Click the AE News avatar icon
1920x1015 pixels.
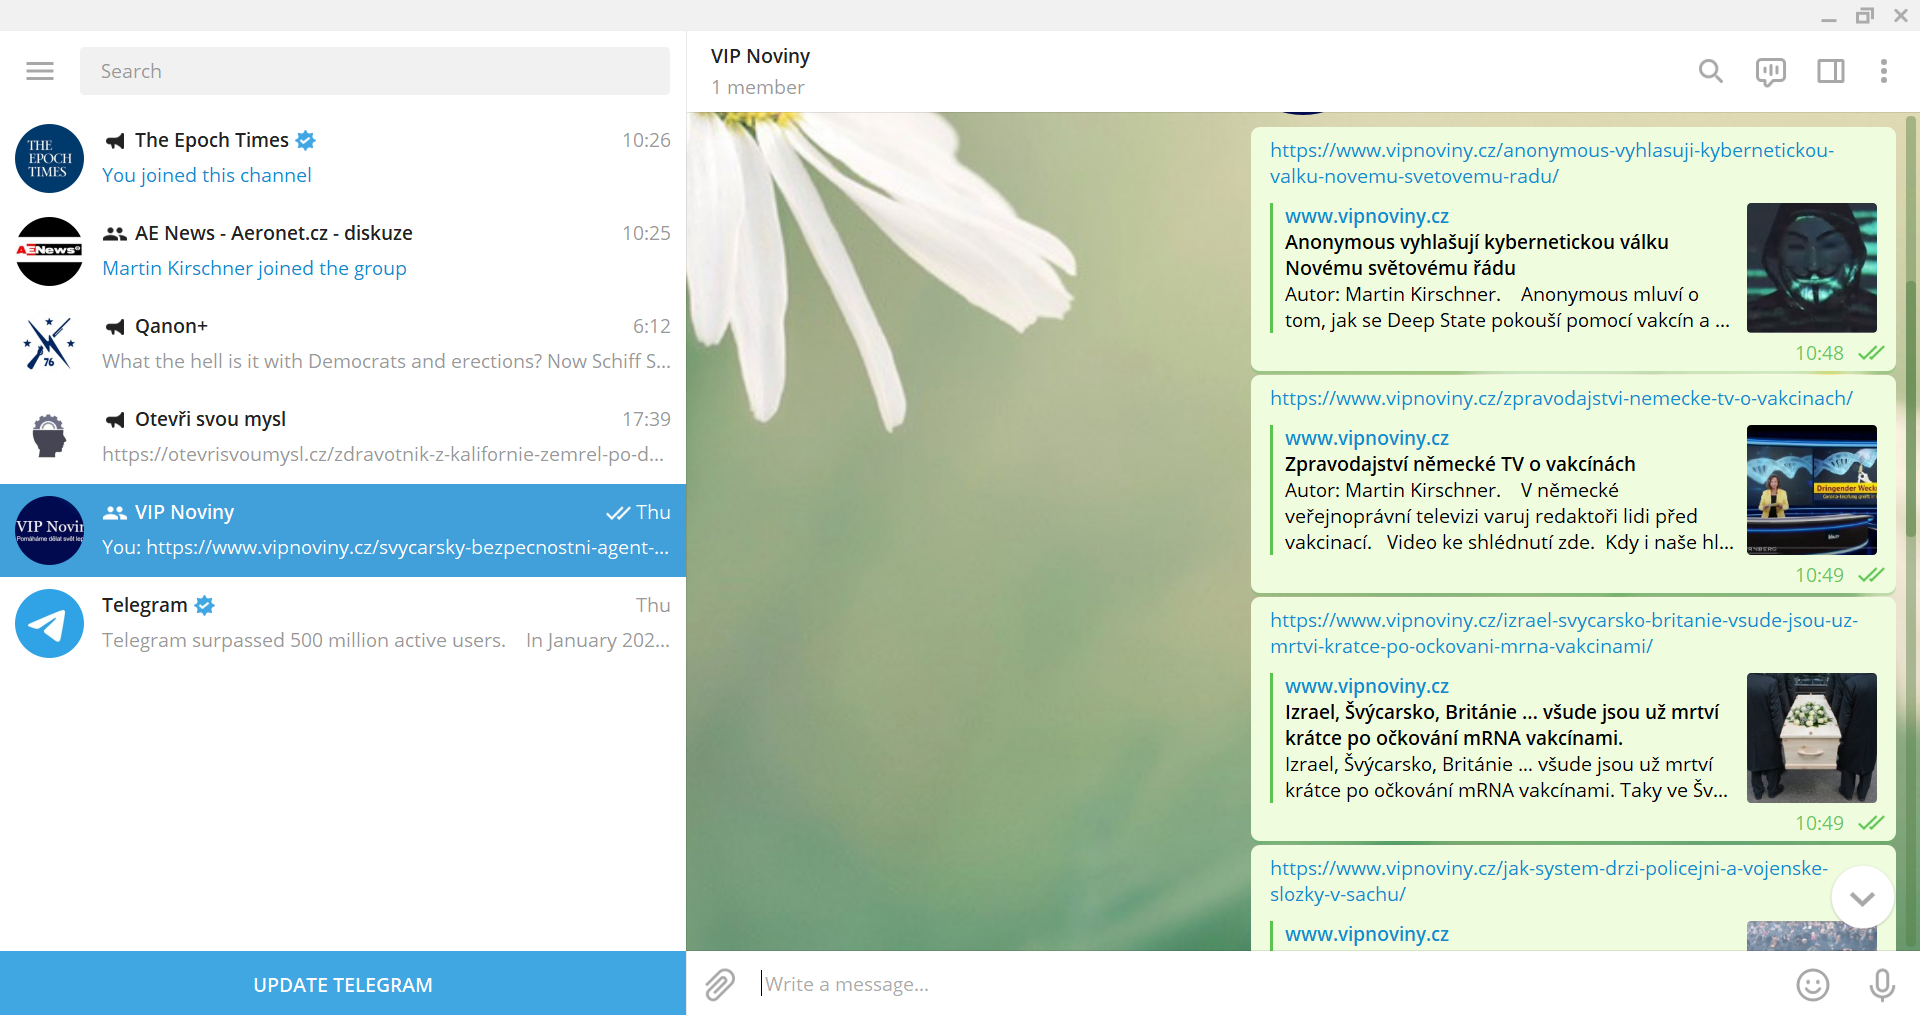pos(49,251)
